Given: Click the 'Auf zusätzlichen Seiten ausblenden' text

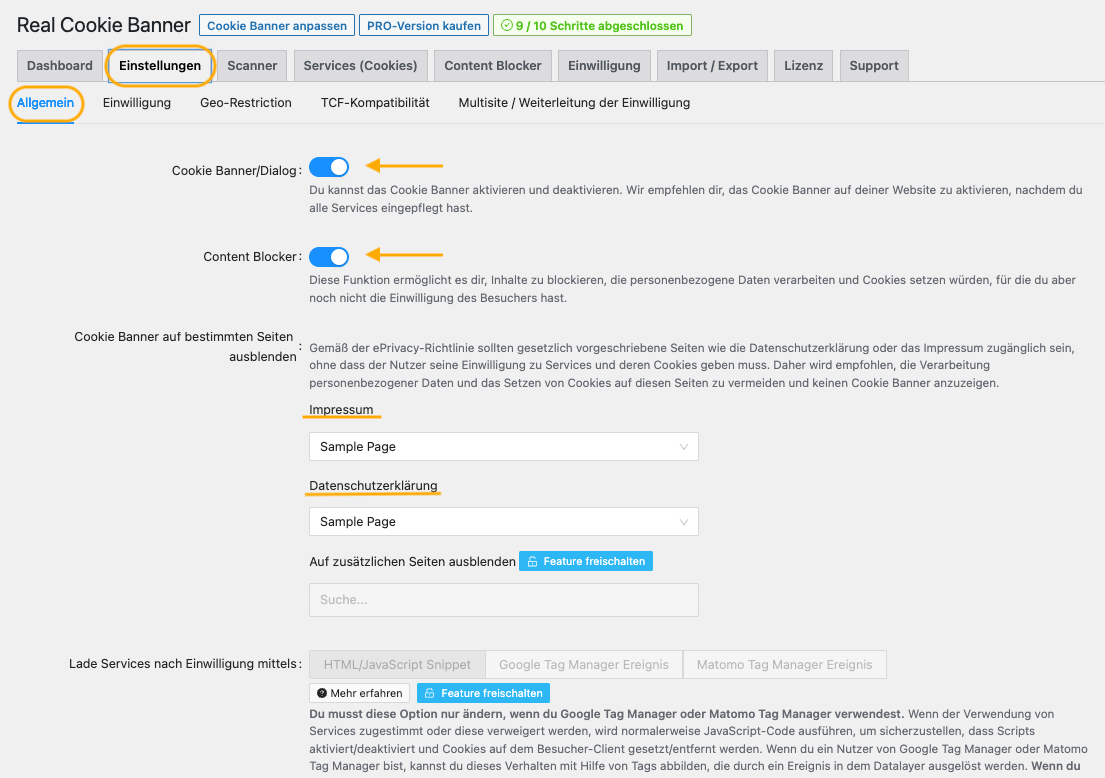Looking at the screenshot, I should pos(412,562).
